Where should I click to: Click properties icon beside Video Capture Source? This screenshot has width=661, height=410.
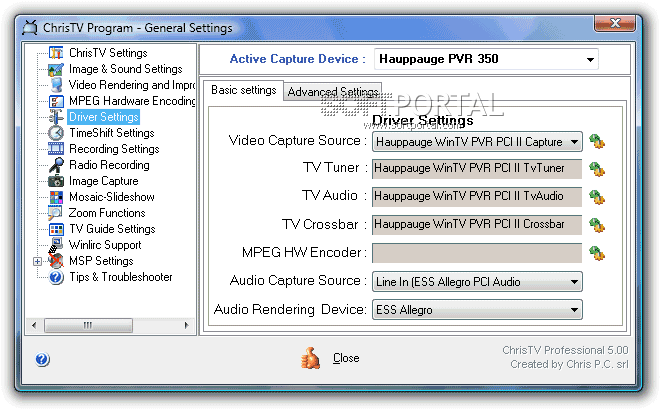tap(597, 142)
